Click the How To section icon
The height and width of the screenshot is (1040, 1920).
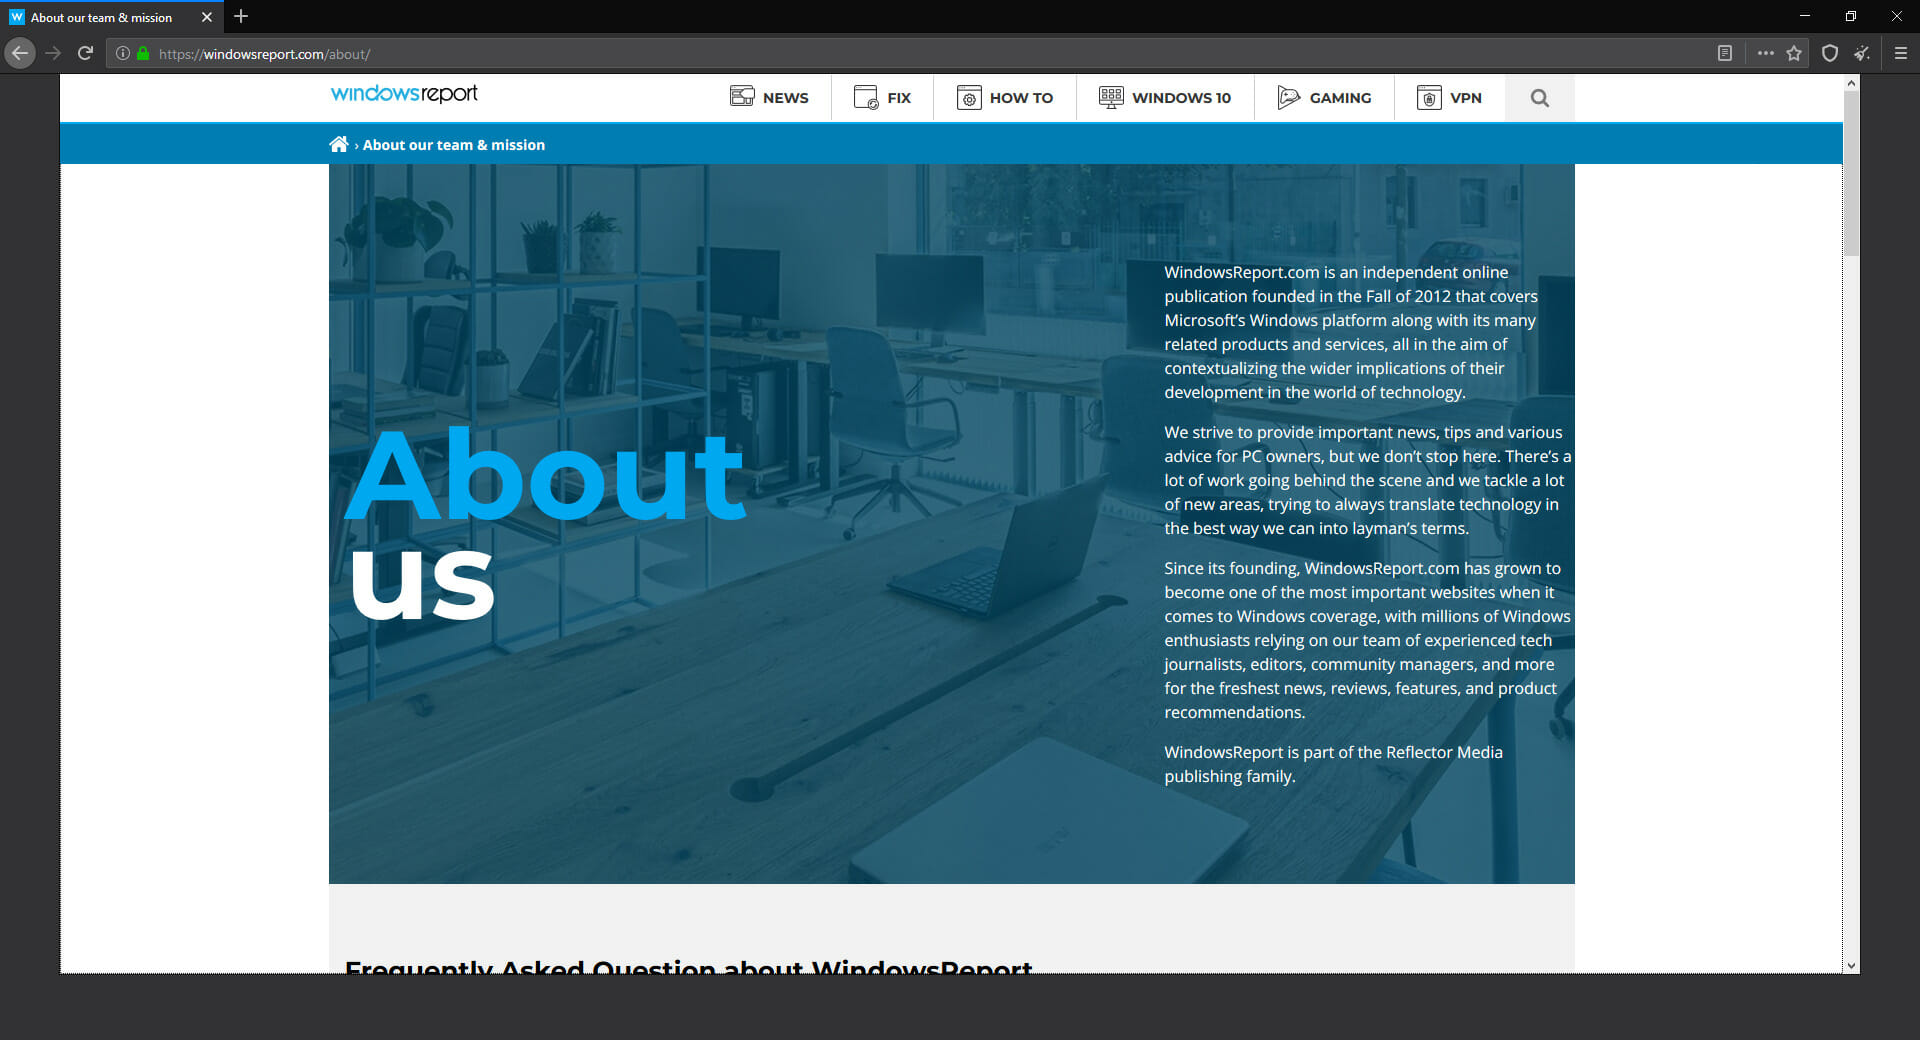[969, 97]
